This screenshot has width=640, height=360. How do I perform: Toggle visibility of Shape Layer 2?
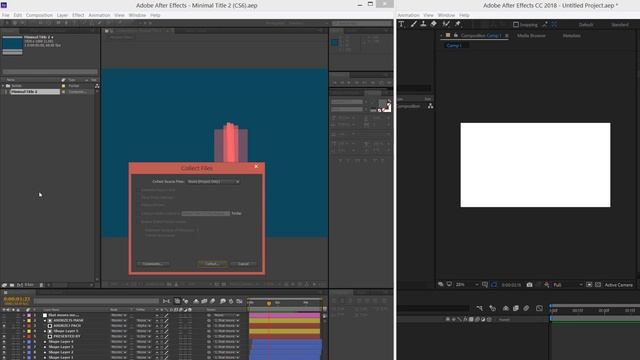(4, 352)
